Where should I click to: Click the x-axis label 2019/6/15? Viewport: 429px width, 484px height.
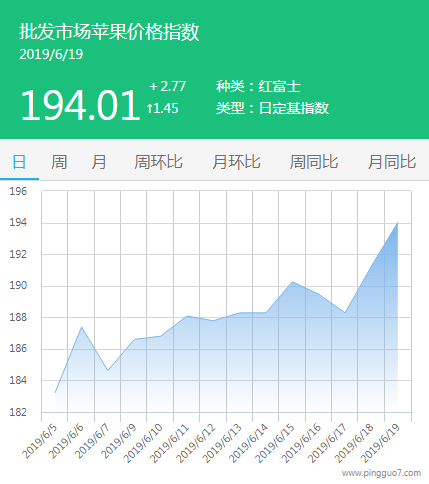point(275,444)
